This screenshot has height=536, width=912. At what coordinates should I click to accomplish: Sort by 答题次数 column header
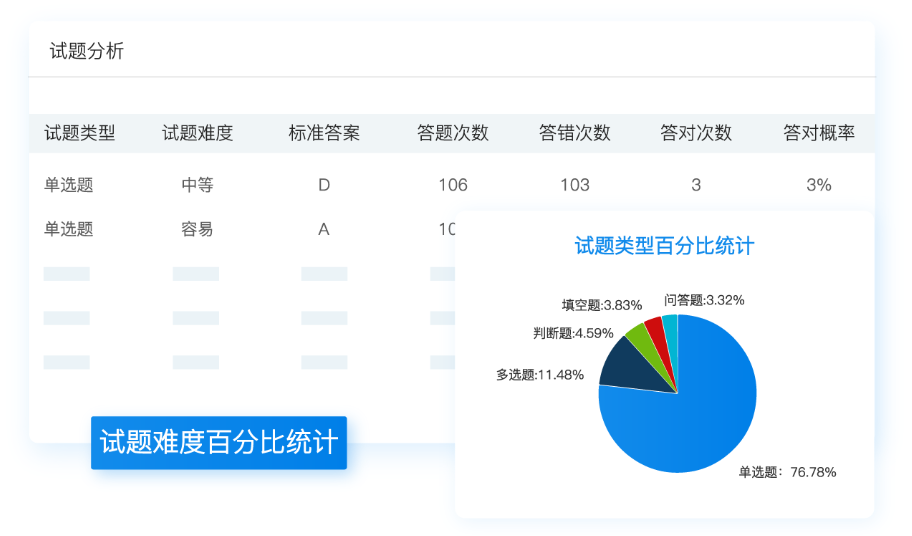pos(453,133)
